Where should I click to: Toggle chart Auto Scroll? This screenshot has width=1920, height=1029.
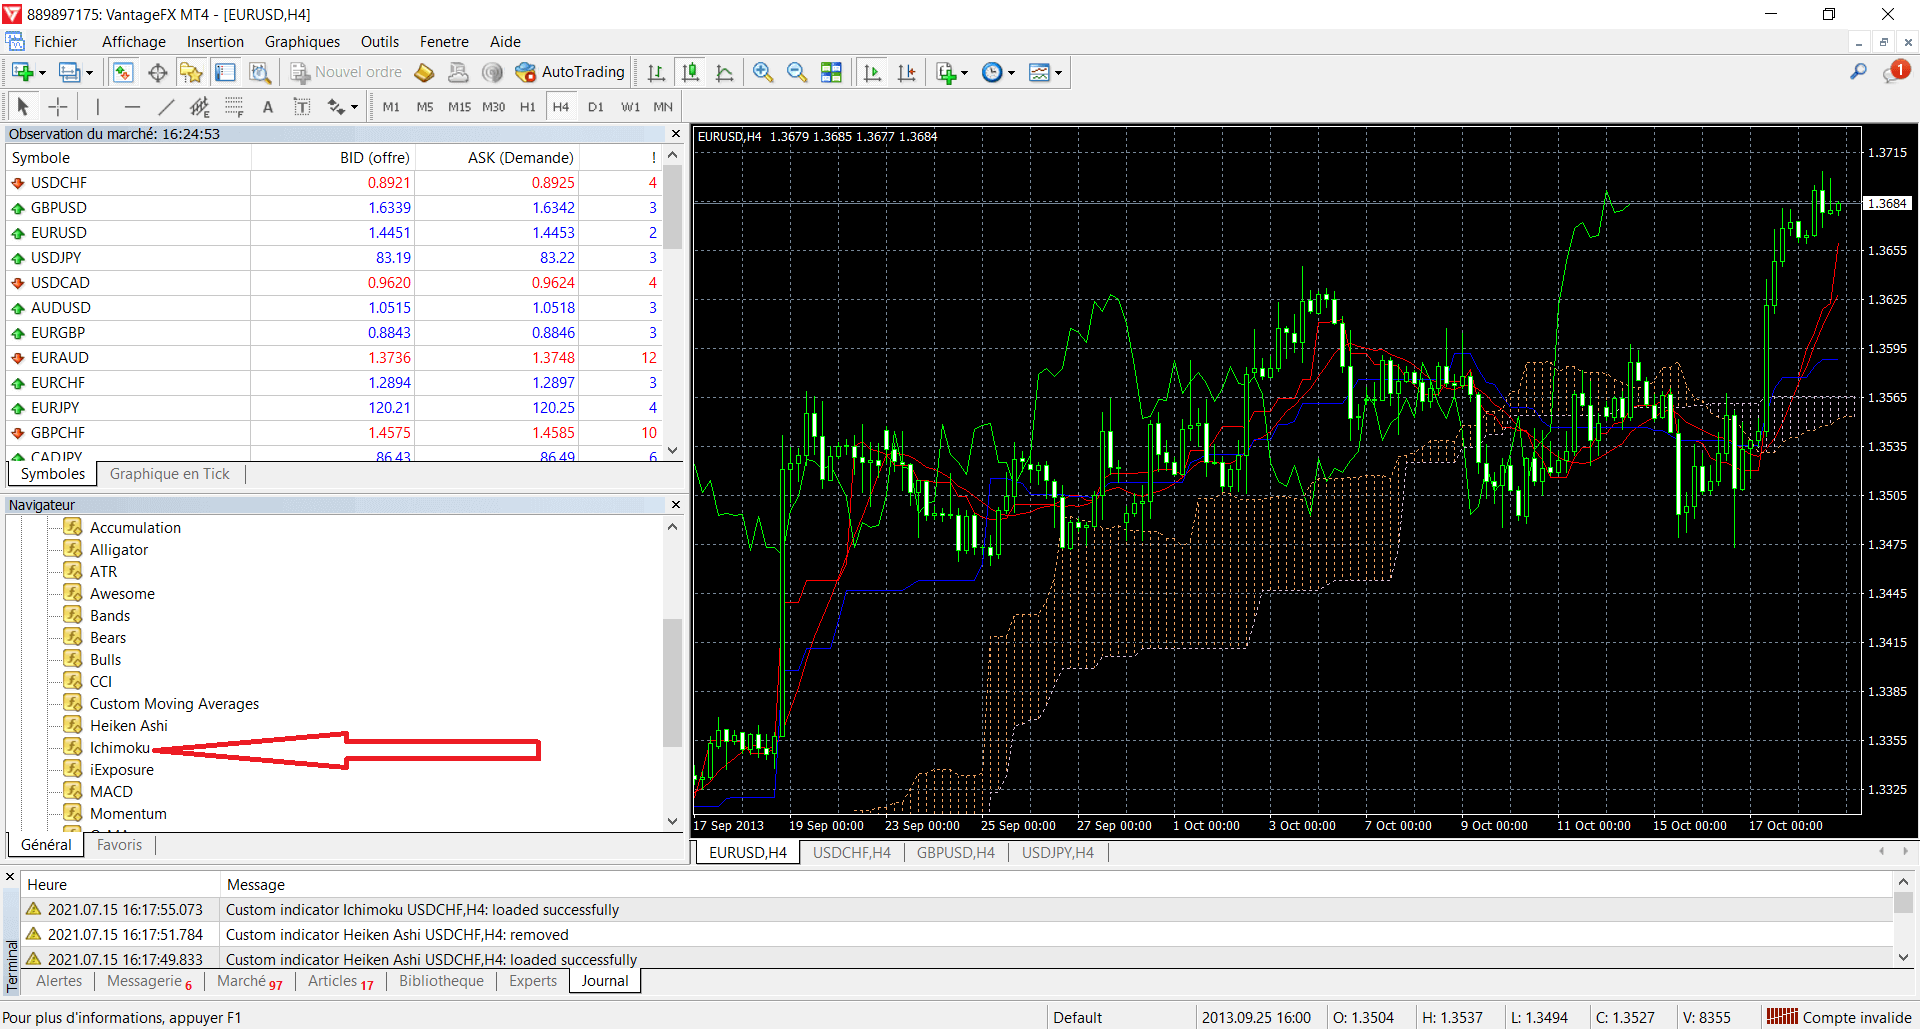[x=872, y=72]
